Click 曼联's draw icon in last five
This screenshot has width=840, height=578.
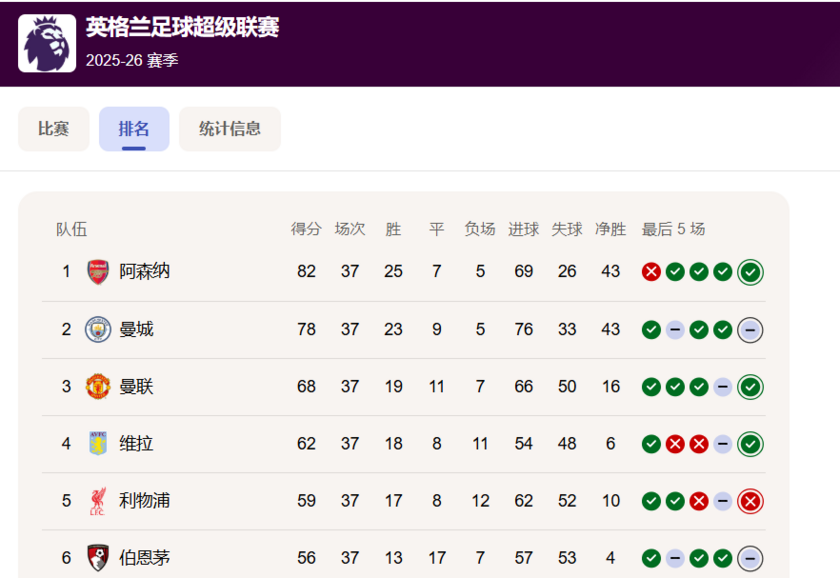(723, 387)
